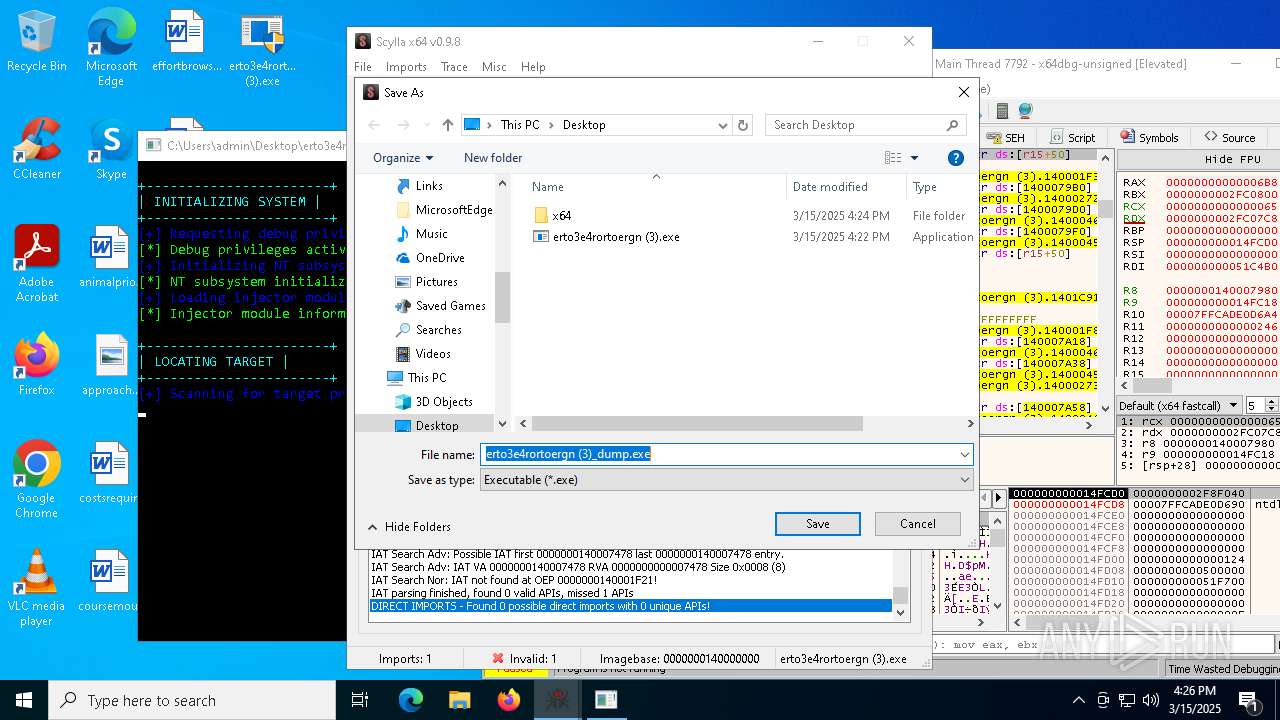Open Skype desktop shortcut
This screenshot has width=1280, height=720.
coord(111,150)
